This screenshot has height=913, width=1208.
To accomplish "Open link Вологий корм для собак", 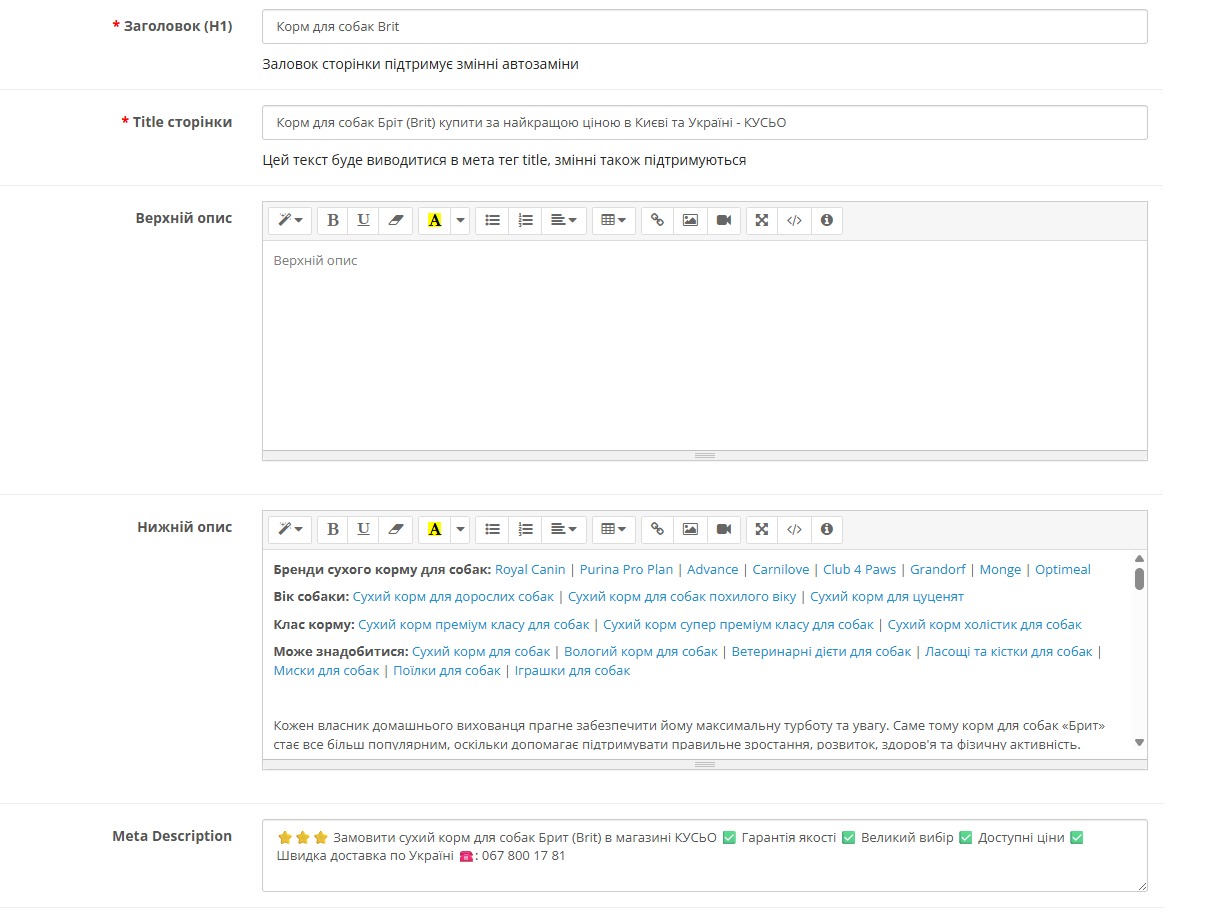I will pyautogui.click(x=641, y=652).
